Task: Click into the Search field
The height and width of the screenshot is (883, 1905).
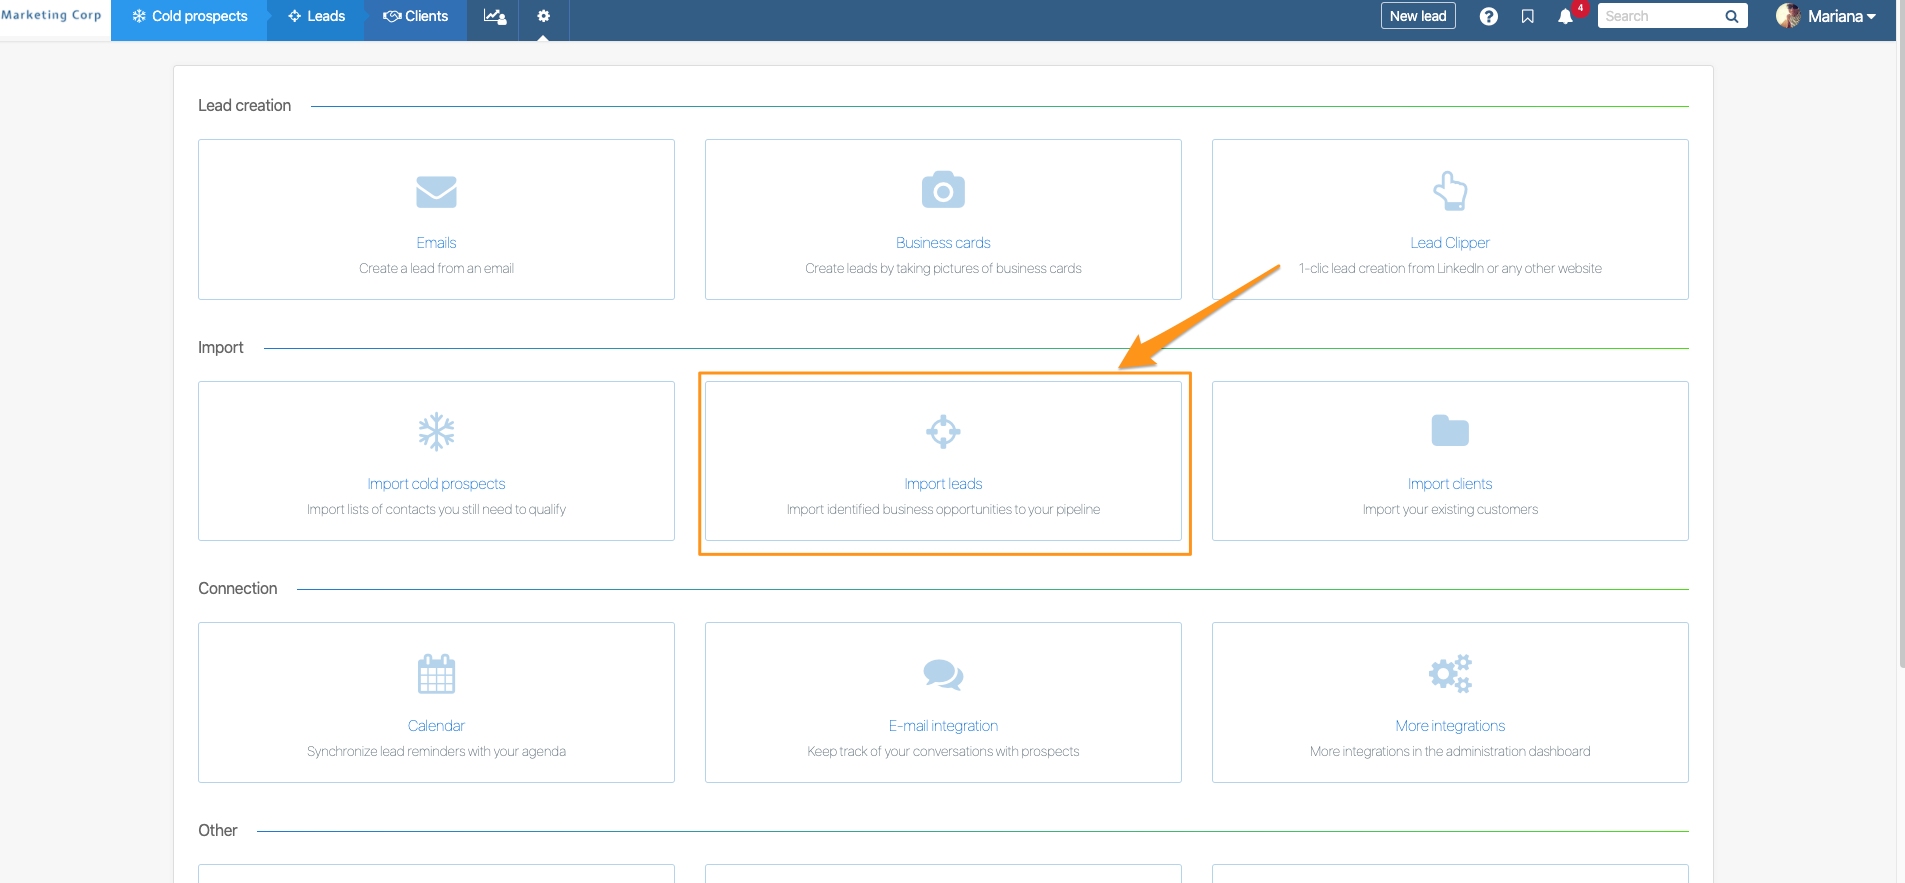Action: click(x=1660, y=17)
